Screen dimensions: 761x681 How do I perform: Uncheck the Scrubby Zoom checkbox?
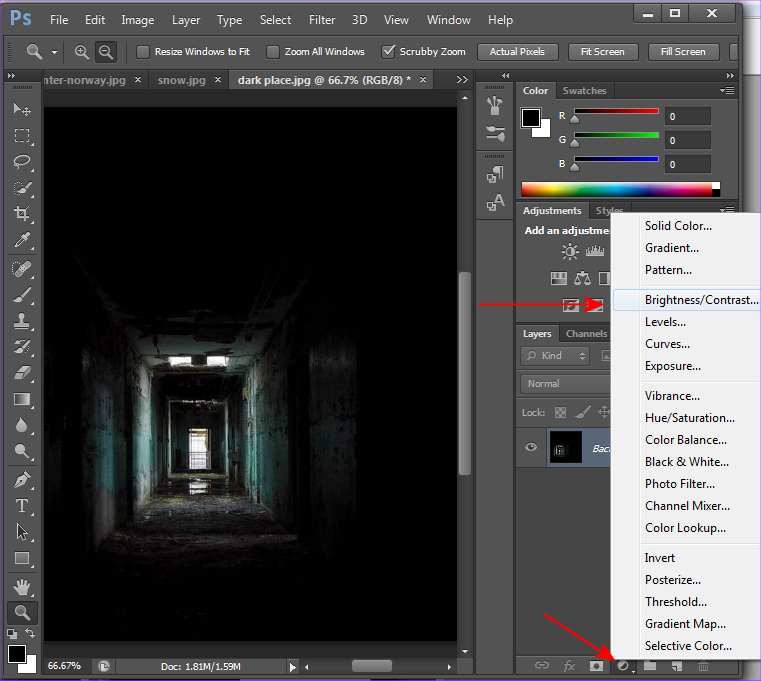point(388,52)
